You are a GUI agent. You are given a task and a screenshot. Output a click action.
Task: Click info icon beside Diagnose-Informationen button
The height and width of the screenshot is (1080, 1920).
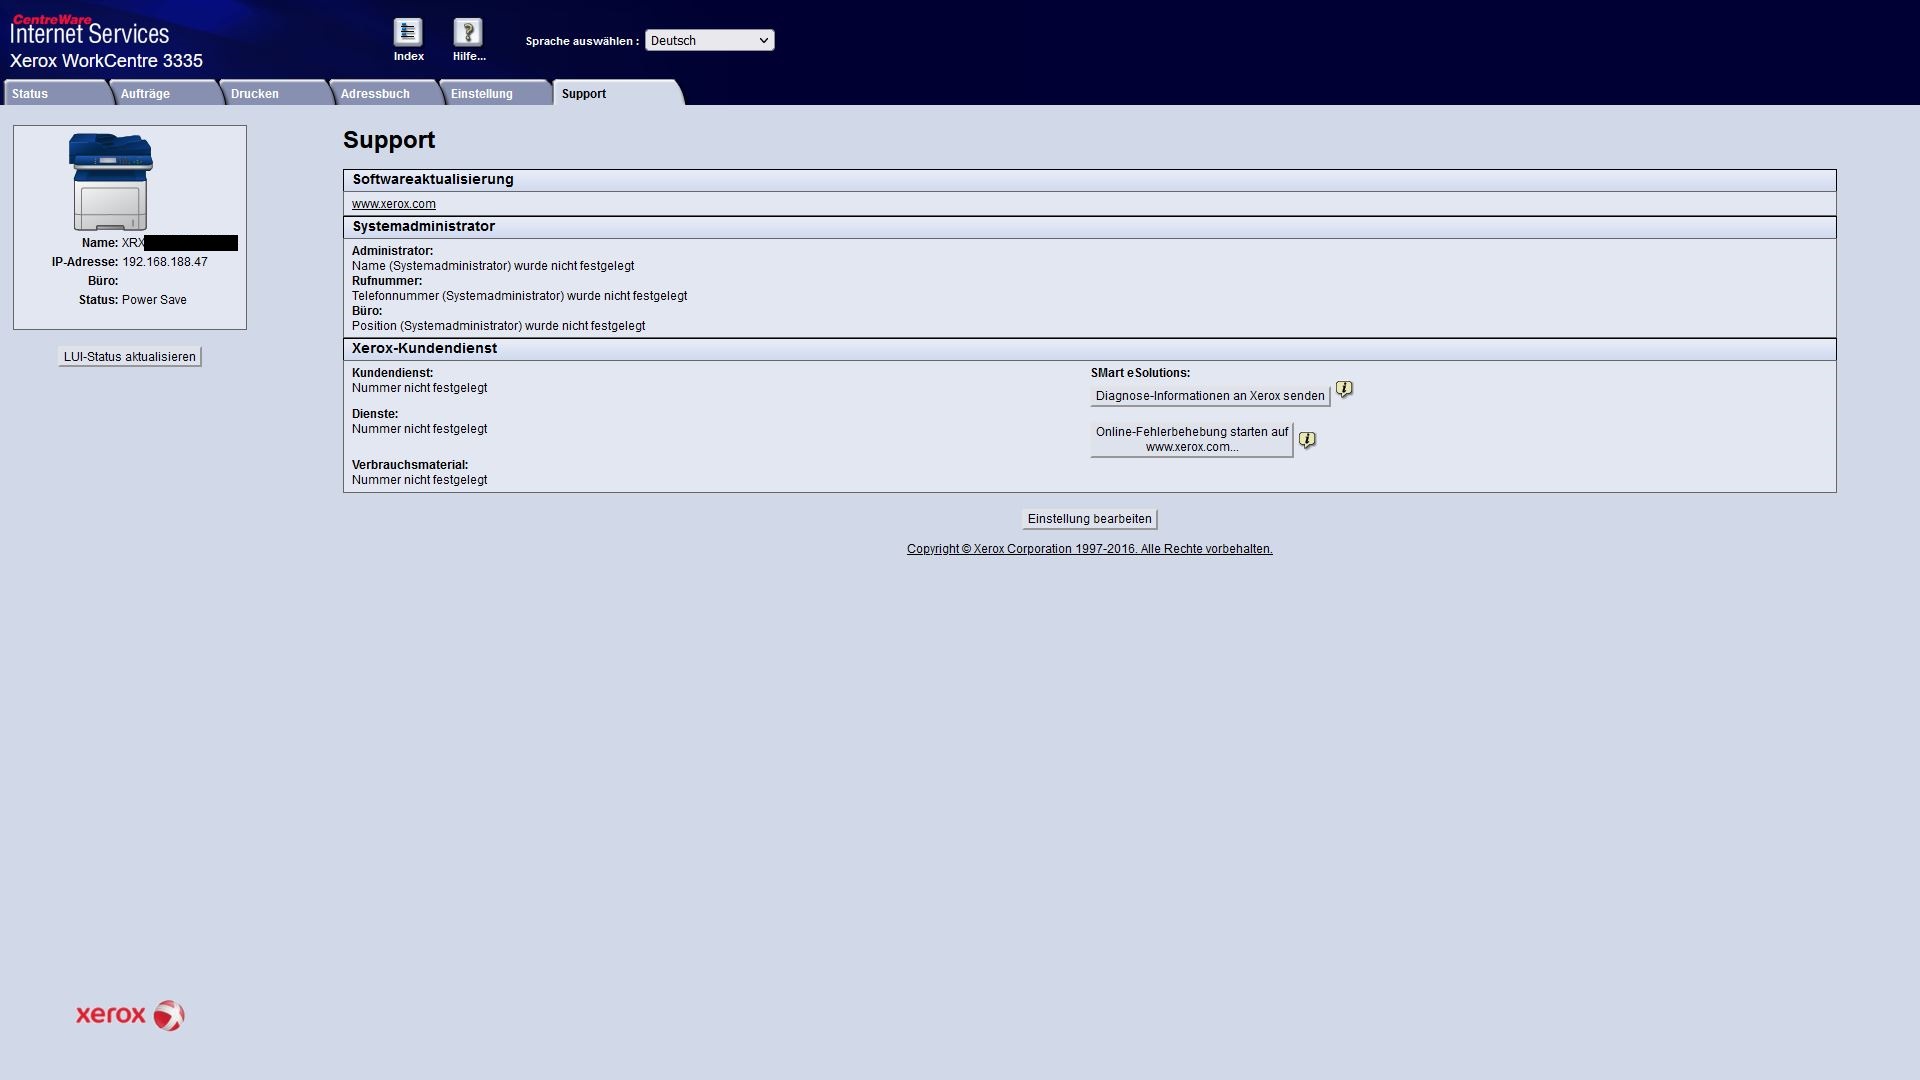pos(1344,389)
